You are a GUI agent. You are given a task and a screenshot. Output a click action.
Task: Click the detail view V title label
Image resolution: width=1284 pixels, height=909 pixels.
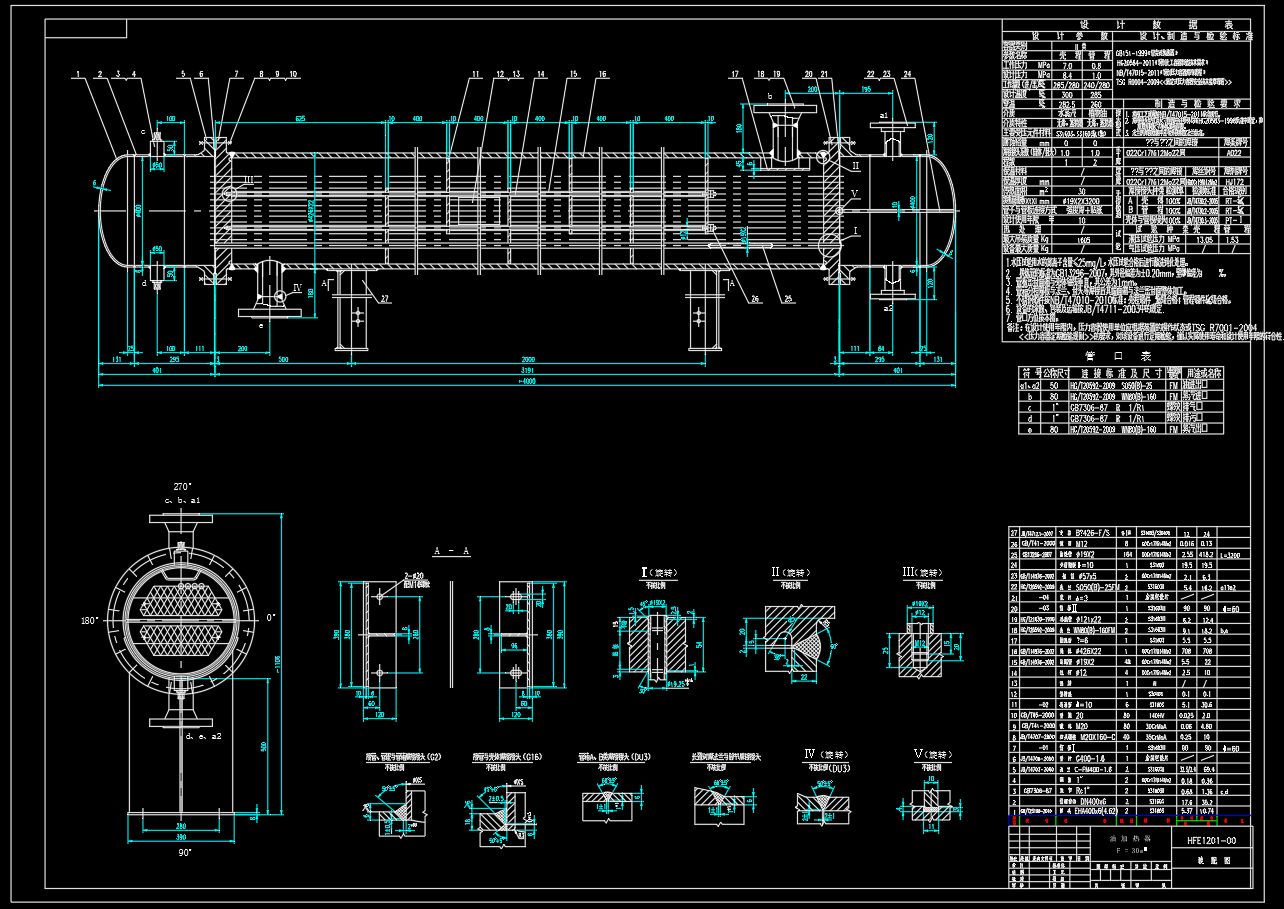tap(934, 754)
